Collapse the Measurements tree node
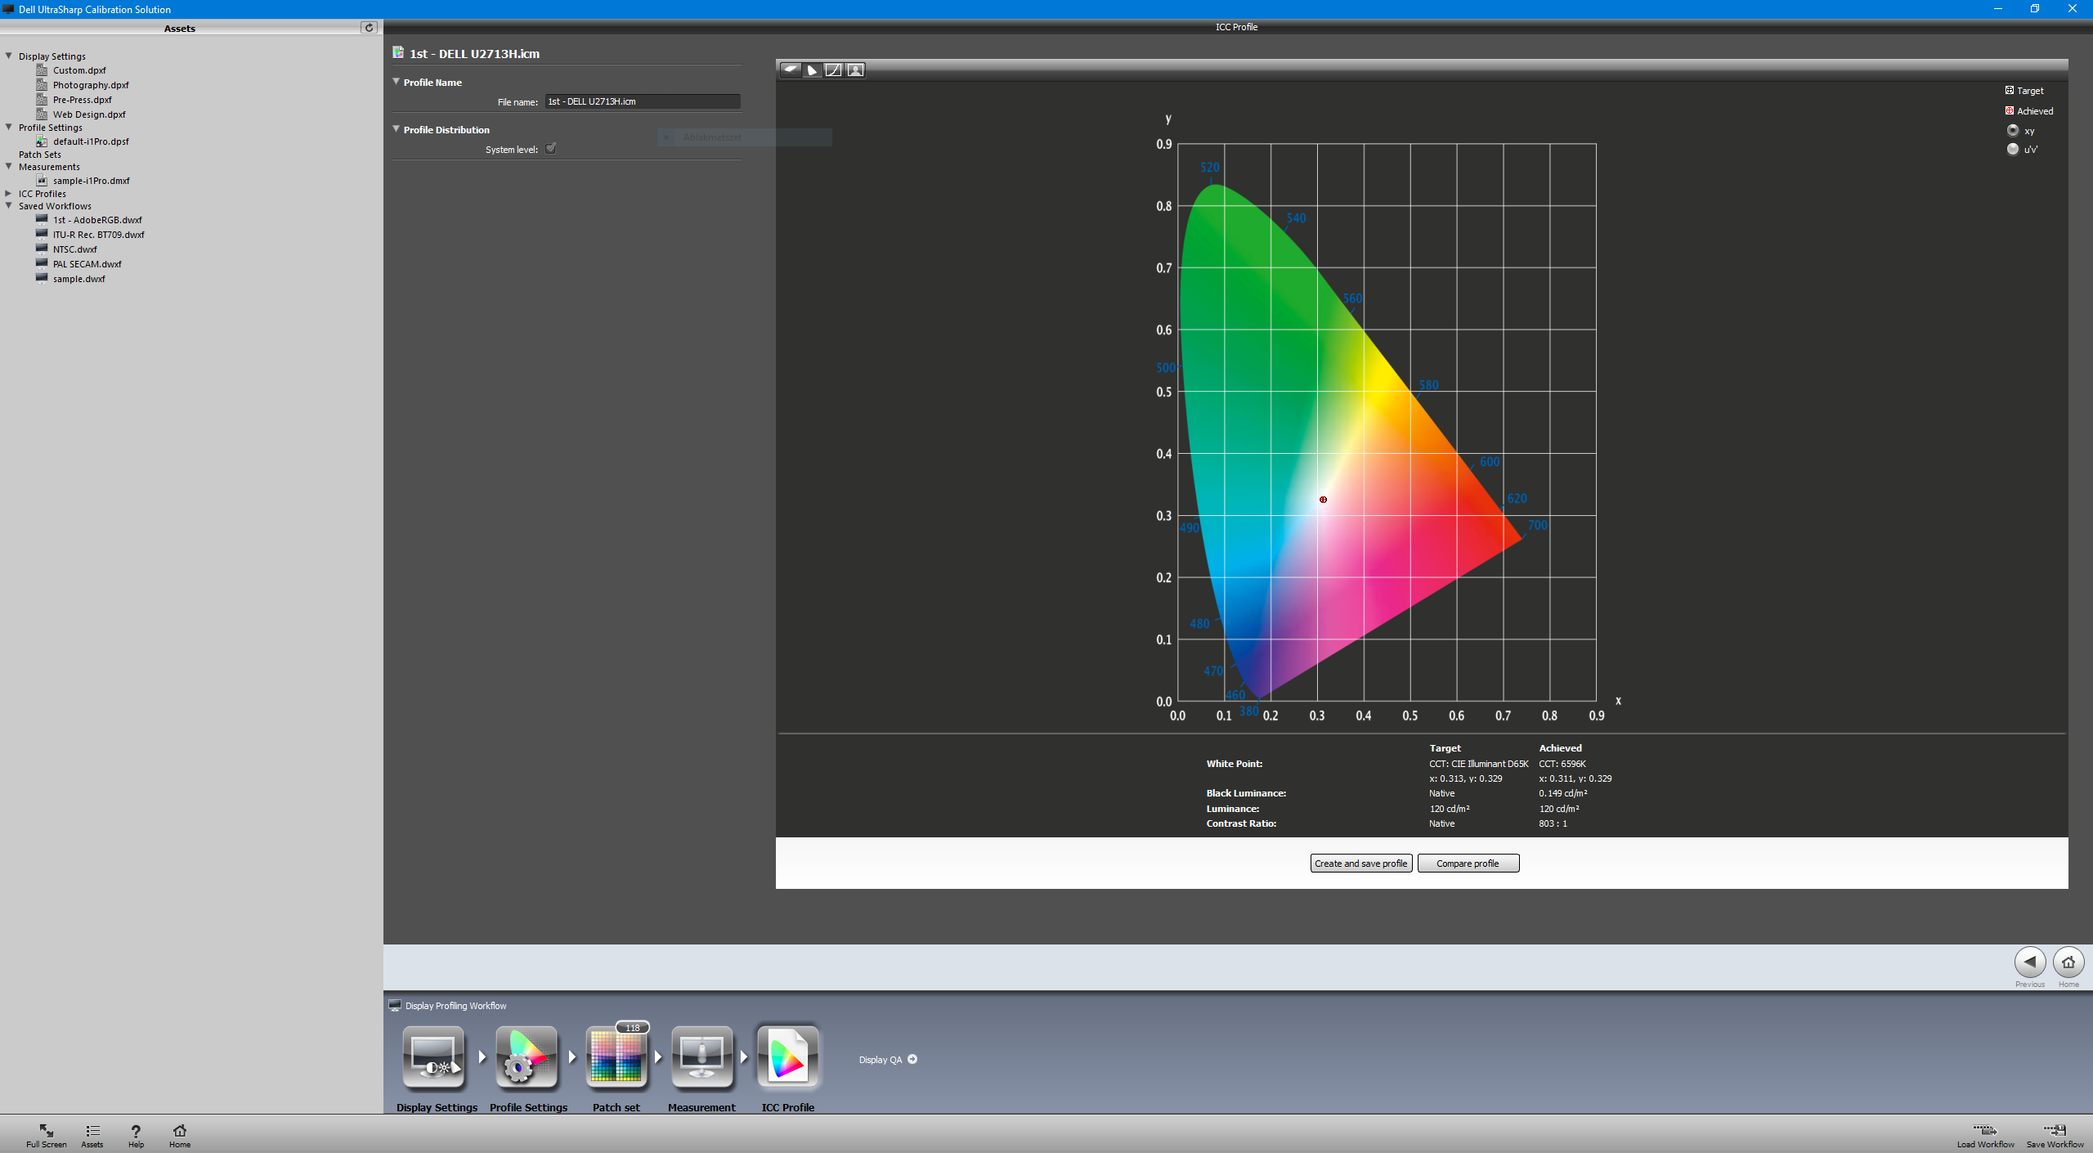Image resolution: width=2093 pixels, height=1153 pixels. [x=9, y=166]
